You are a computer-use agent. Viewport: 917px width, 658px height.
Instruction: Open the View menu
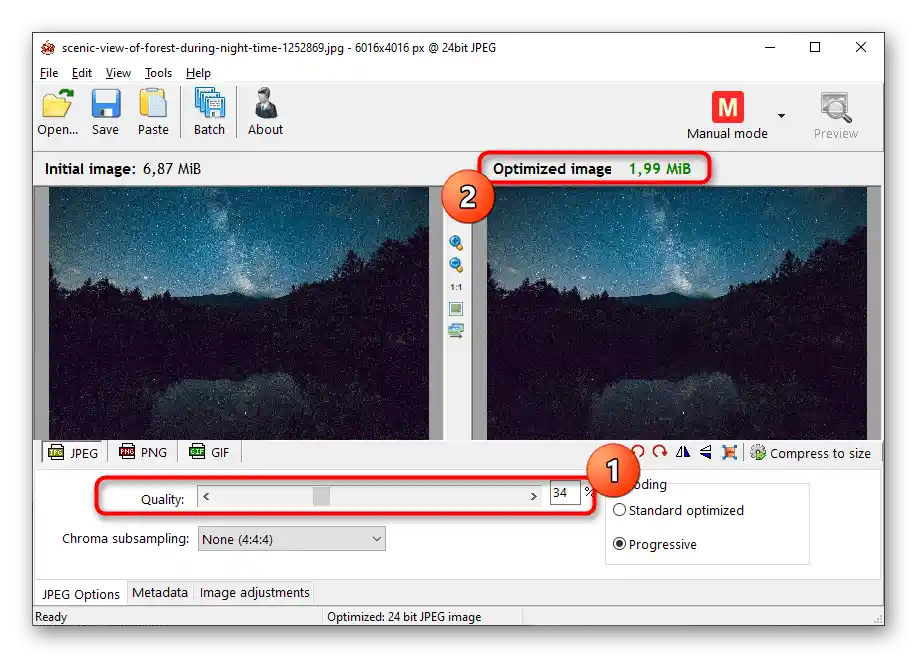pyautogui.click(x=118, y=73)
